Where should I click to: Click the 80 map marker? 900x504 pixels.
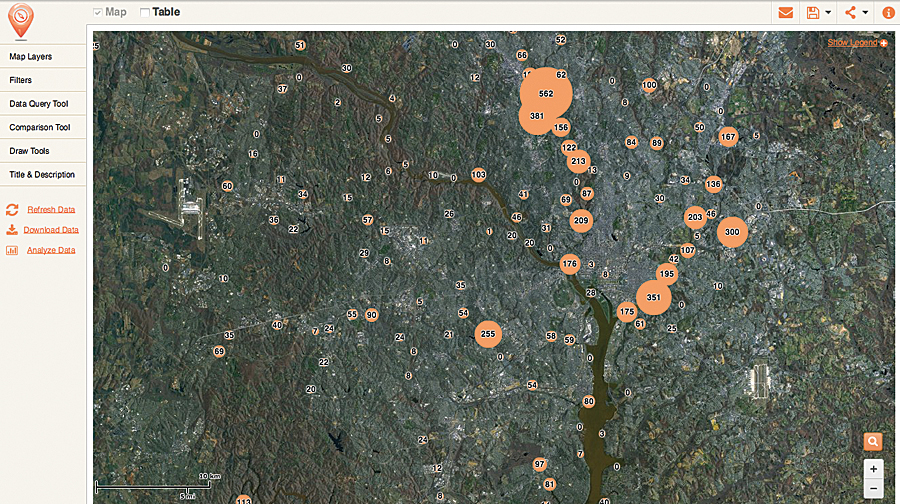click(x=588, y=401)
